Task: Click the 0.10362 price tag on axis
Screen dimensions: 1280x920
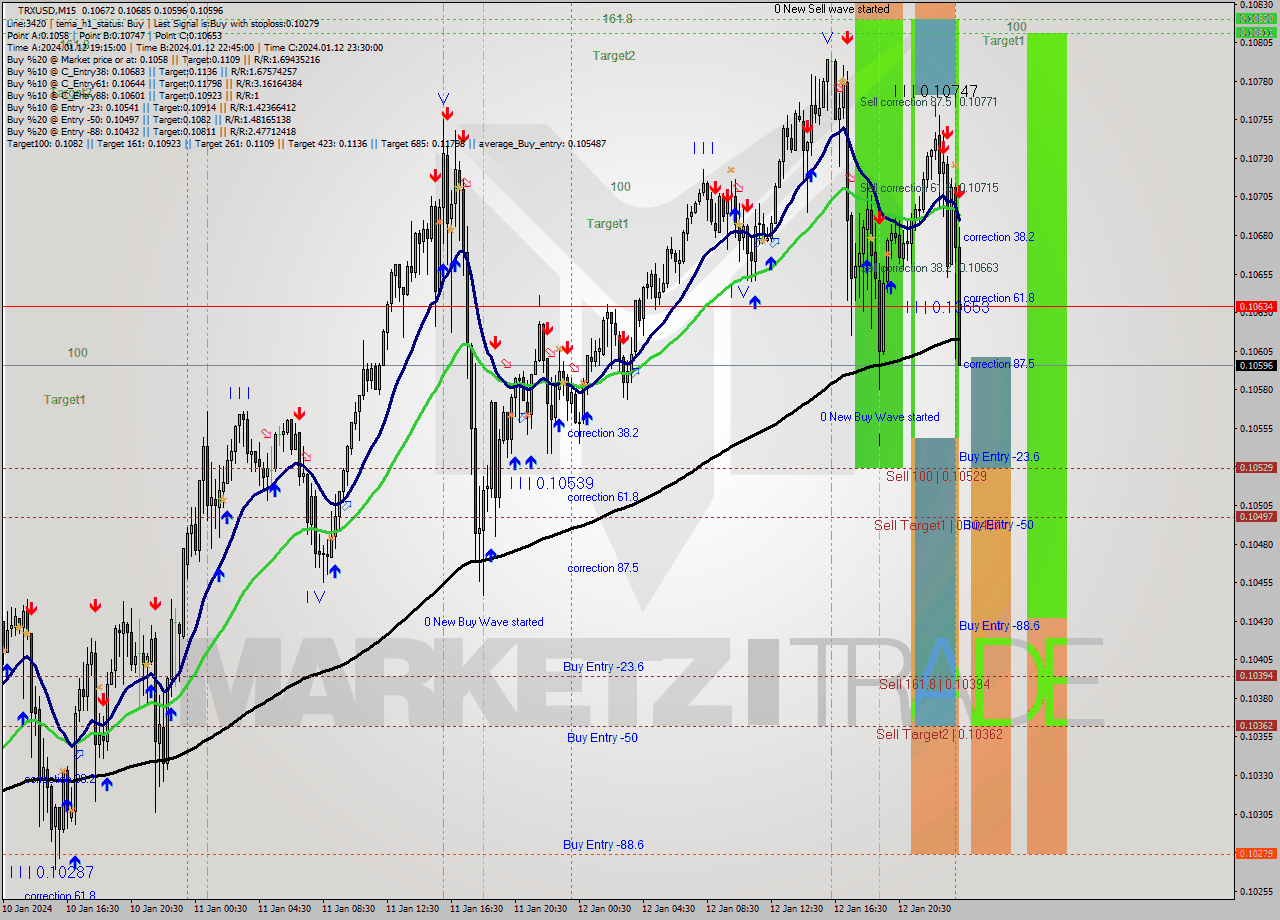Action: [x=1256, y=726]
